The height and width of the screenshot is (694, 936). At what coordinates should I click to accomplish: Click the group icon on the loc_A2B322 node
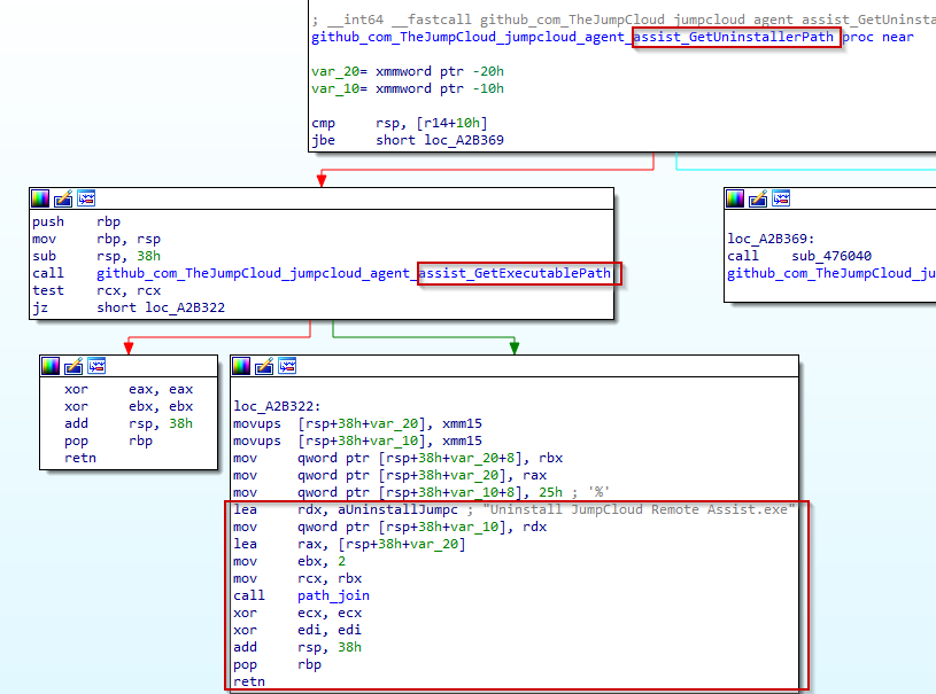tap(287, 365)
